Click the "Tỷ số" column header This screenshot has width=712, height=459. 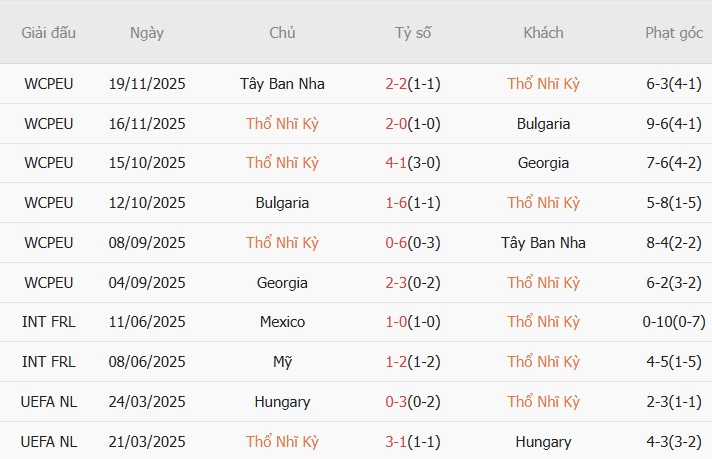click(x=413, y=32)
